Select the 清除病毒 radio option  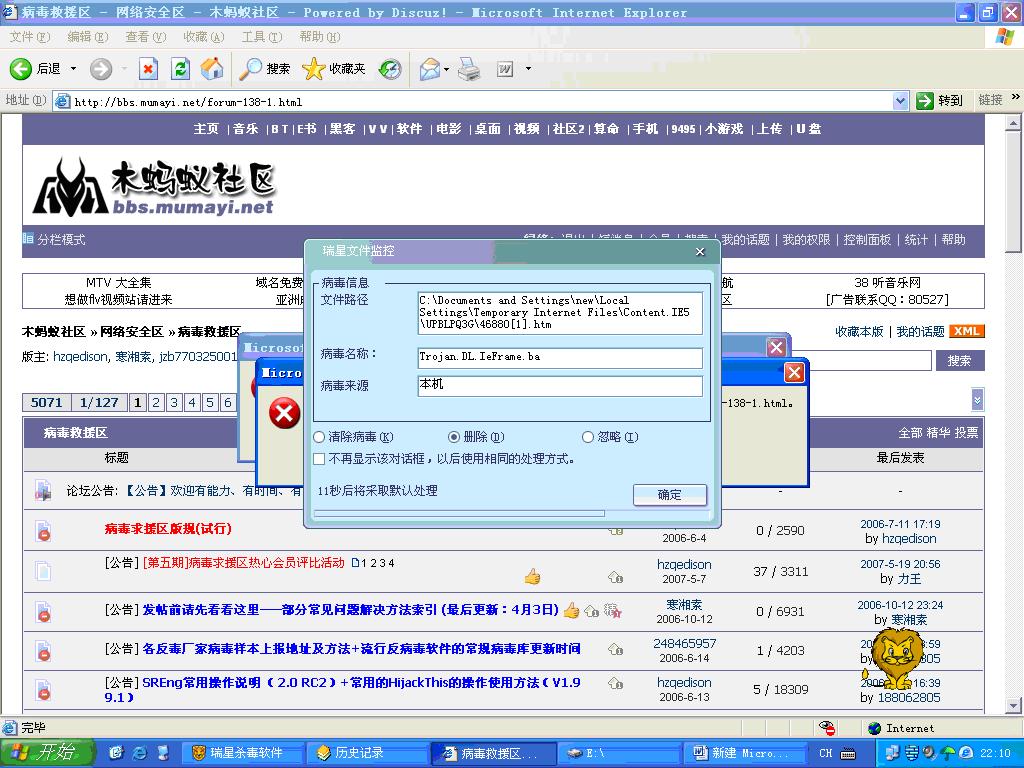click(x=320, y=437)
